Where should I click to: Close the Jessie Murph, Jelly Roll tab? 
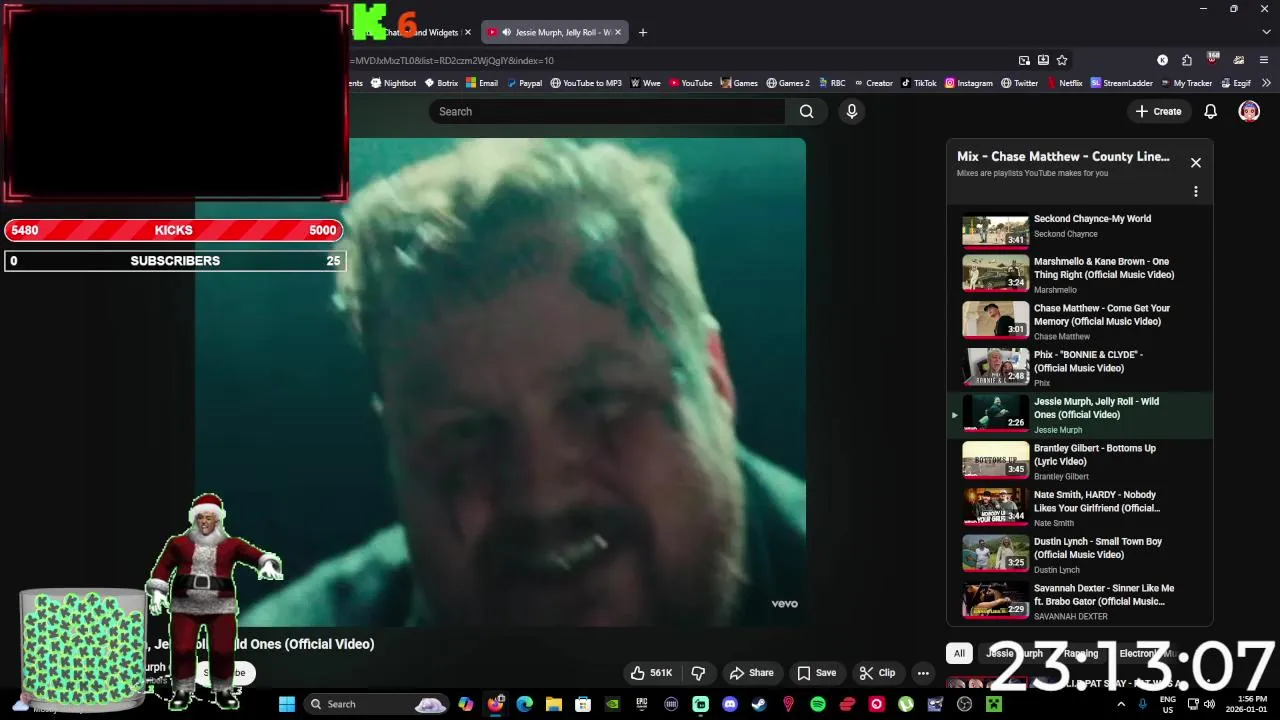[x=617, y=32]
